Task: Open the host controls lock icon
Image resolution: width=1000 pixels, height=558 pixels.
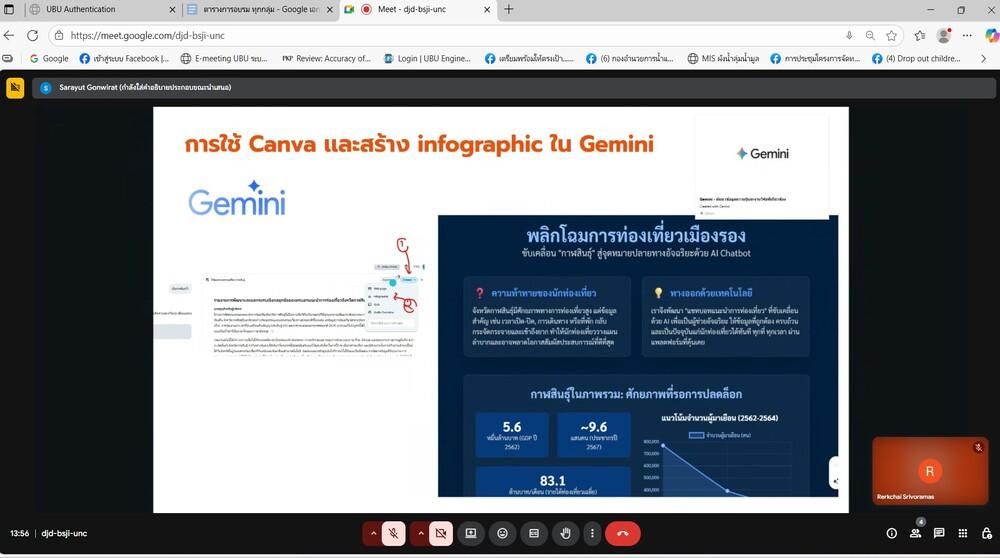Action: click(x=986, y=533)
